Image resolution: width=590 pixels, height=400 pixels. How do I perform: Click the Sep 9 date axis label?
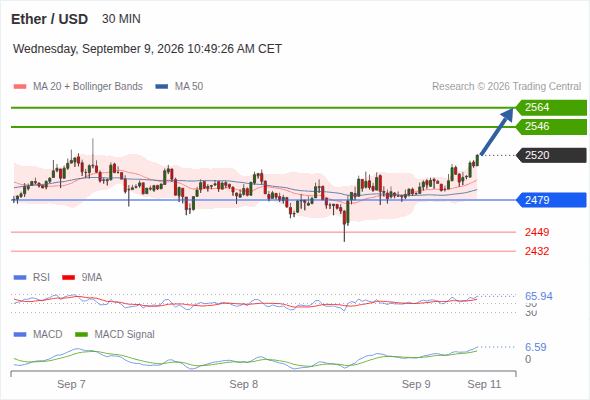(416, 384)
